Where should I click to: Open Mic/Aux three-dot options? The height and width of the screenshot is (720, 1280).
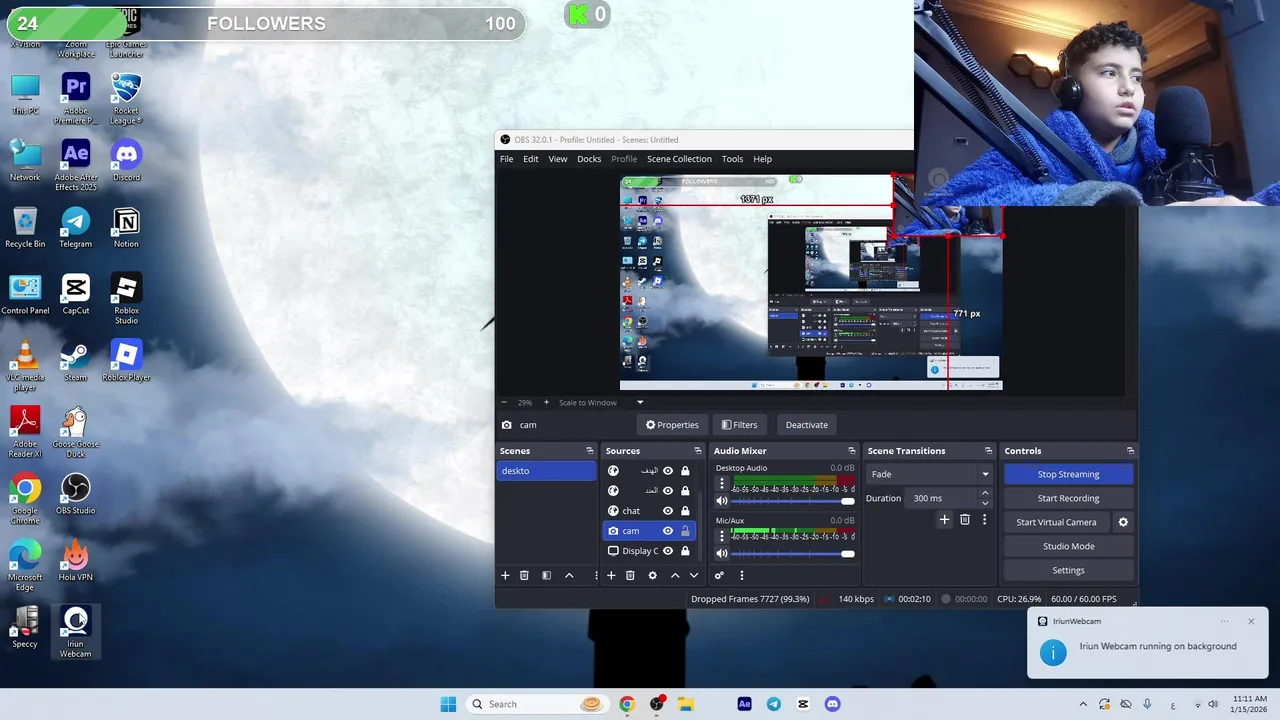(x=722, y=536)
